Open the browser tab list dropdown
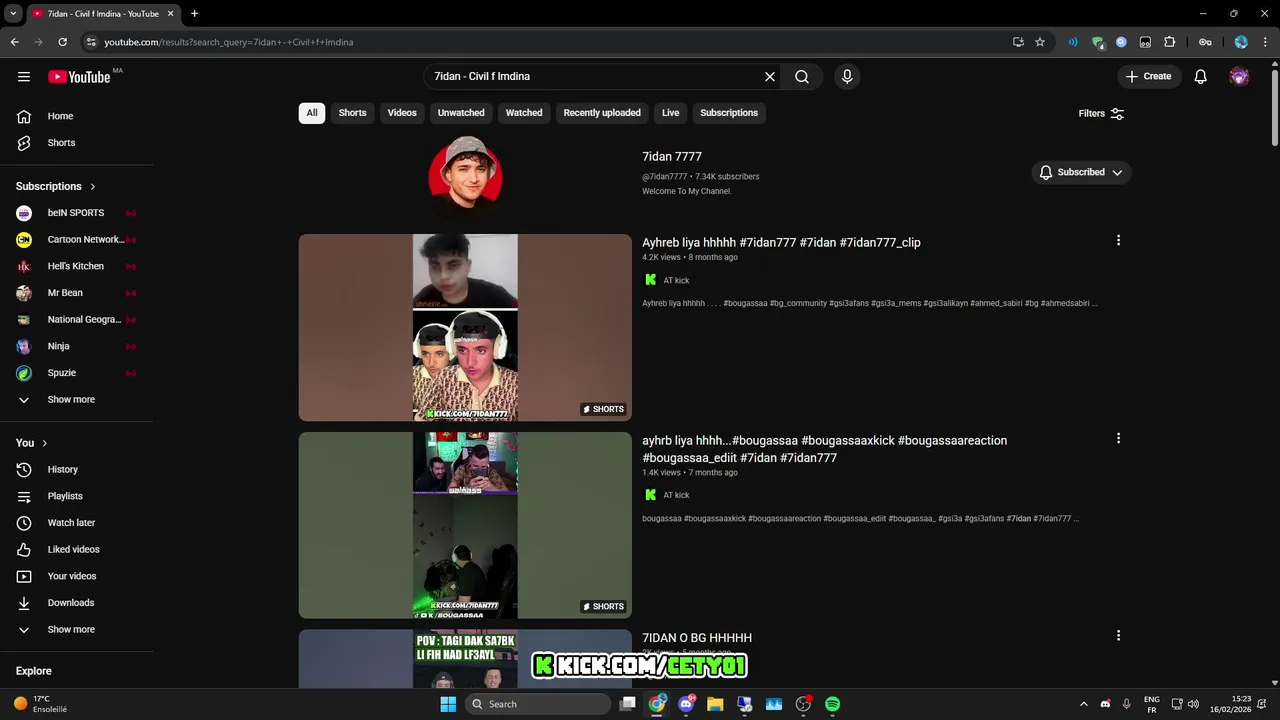The height and width of the screenshot is (720, 1280). coord(13,14)
